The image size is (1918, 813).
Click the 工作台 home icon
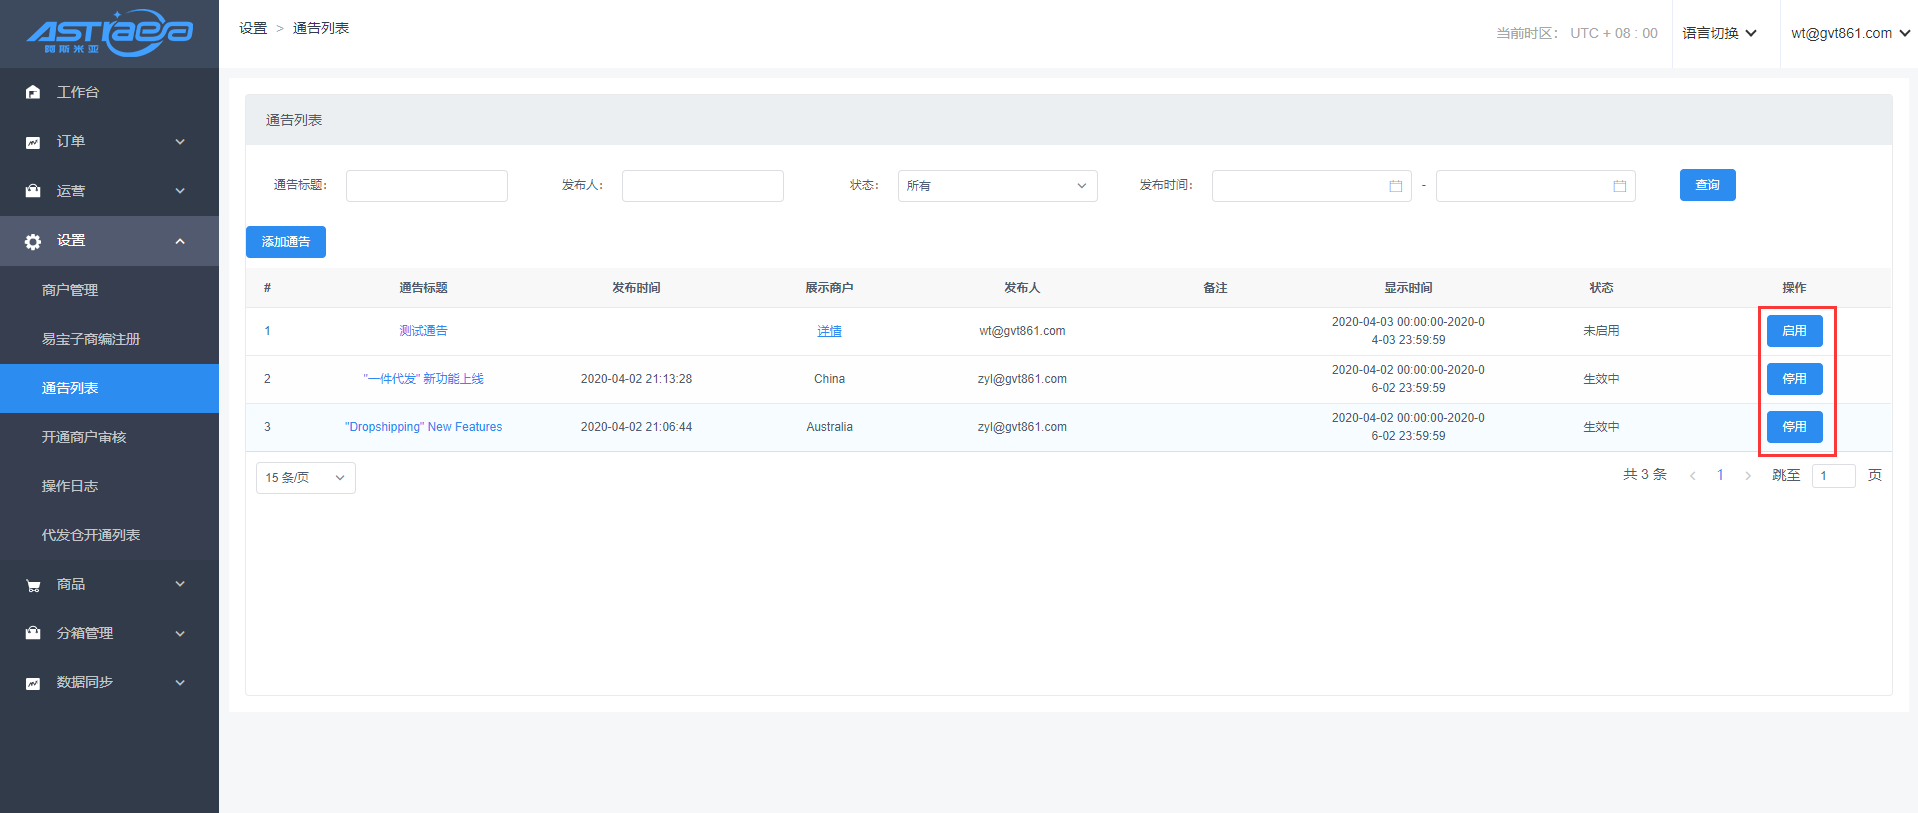33,92
